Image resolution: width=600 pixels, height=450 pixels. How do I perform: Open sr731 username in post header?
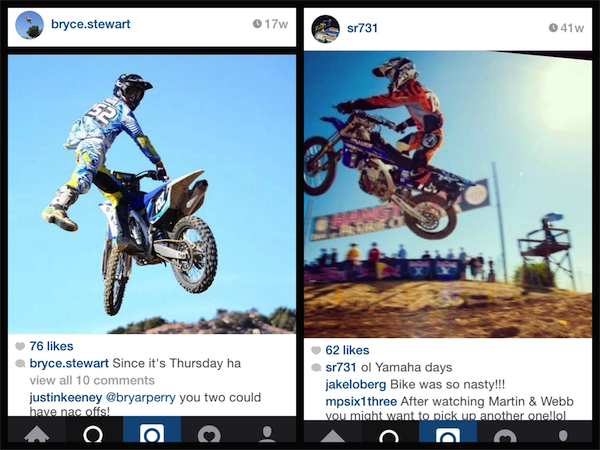pos(362,28)
